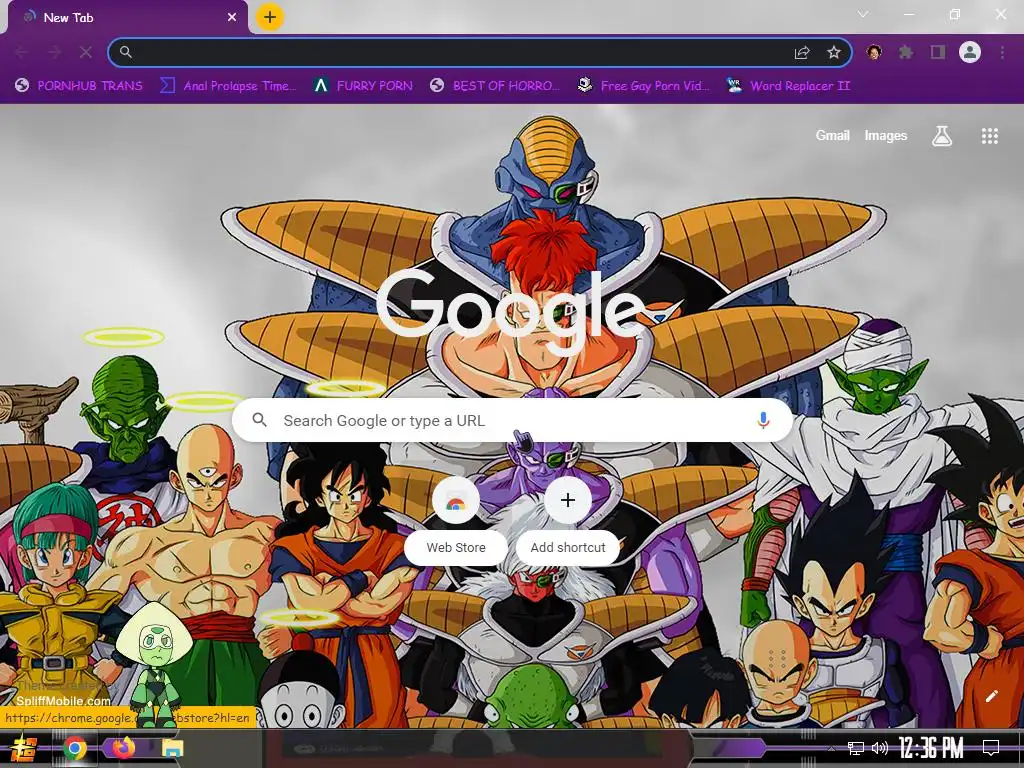Bookmark this tab with star icon
The height and width of the screenshot is (768, 1024).
click(x=834, y=53)
